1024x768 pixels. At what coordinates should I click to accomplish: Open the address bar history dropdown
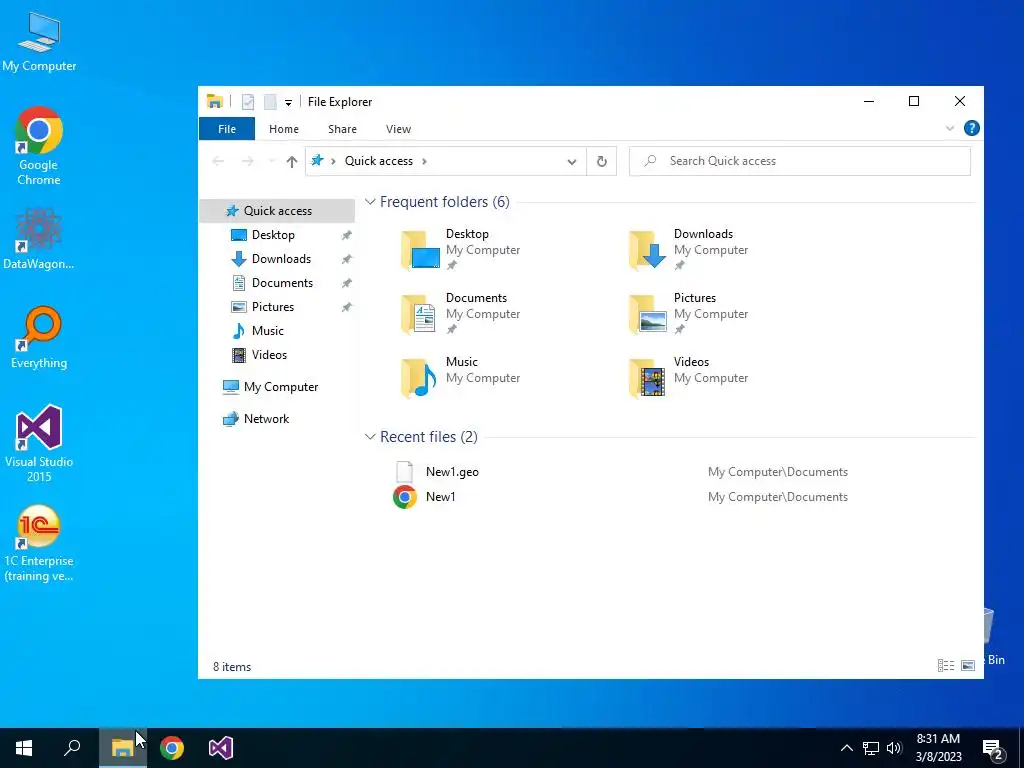[571, 161]
